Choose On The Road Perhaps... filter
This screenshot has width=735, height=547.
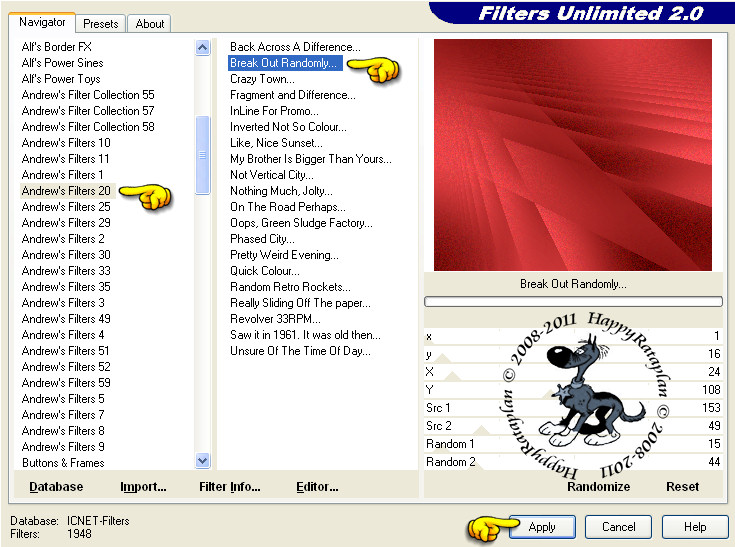pyautogui.click(x=288, y=207)
